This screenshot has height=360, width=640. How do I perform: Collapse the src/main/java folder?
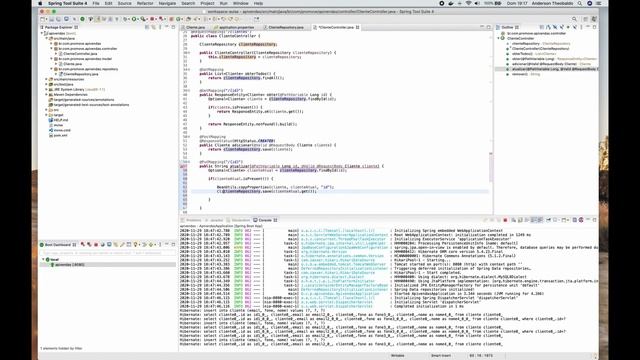[x=46, y=38]
